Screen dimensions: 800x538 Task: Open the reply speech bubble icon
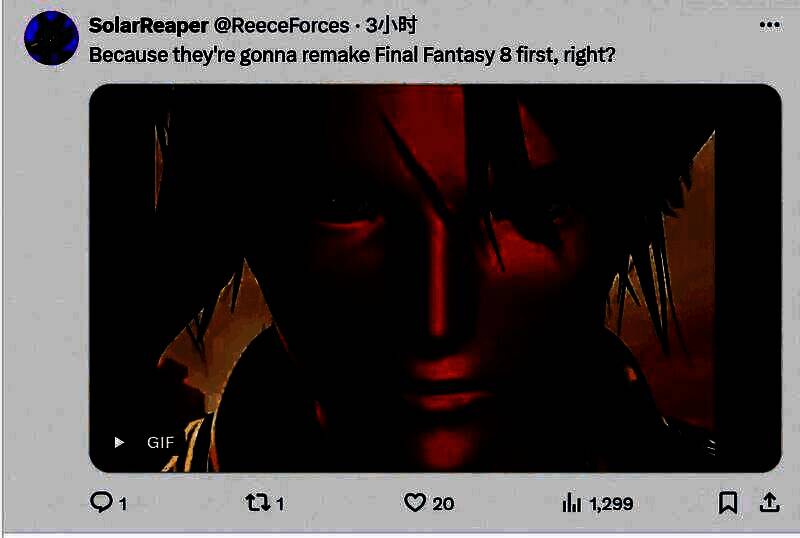pos(101,502)
